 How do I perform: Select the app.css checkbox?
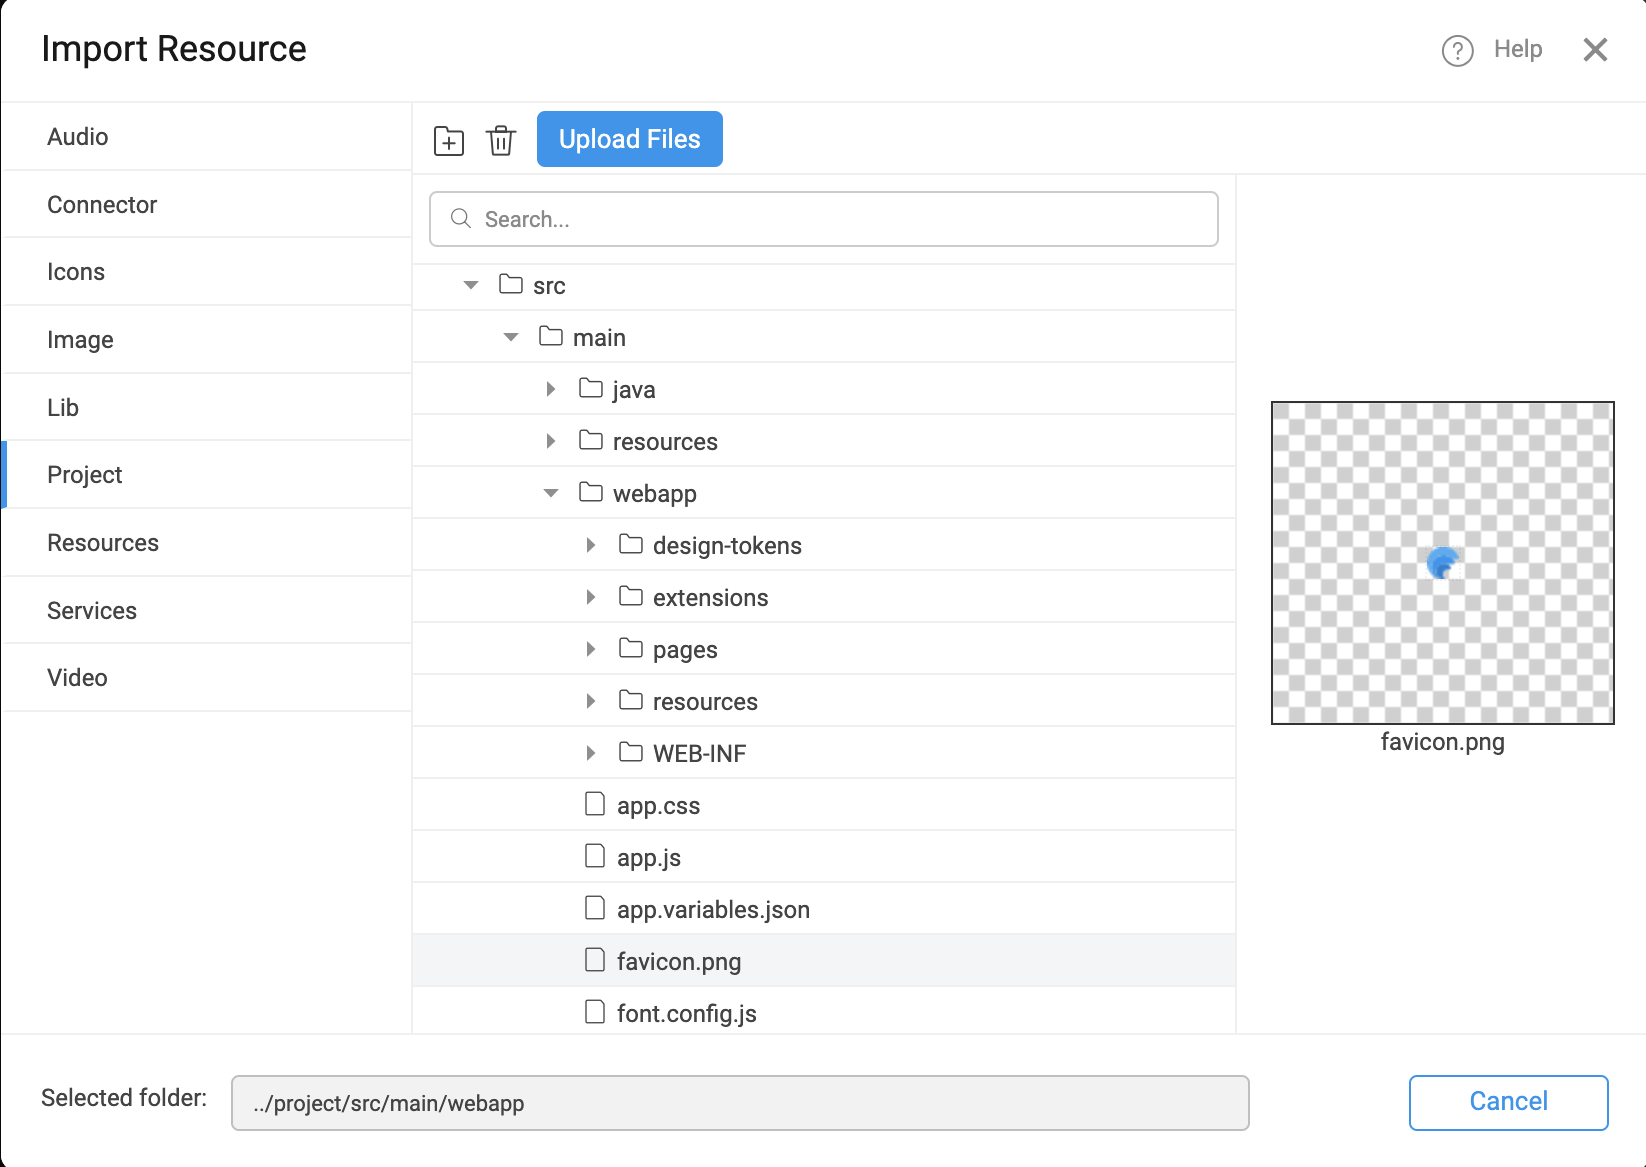point(595,803)
